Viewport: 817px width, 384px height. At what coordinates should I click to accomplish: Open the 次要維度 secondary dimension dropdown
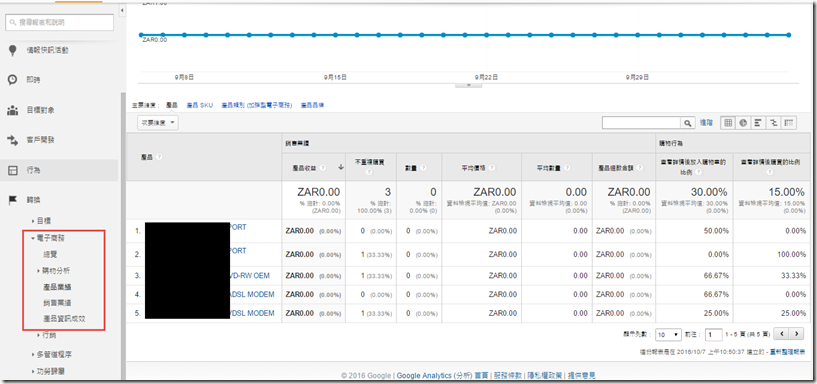[157, 123]
